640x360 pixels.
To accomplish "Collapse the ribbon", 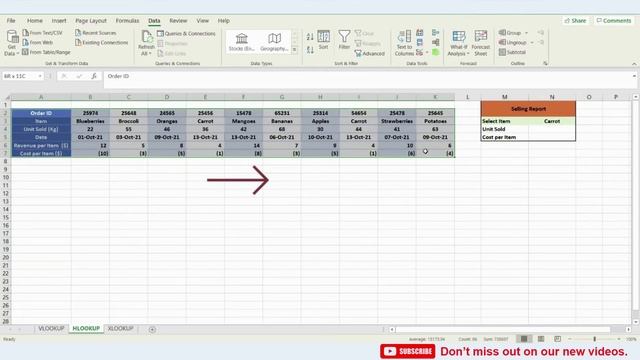I will [634, 64].
